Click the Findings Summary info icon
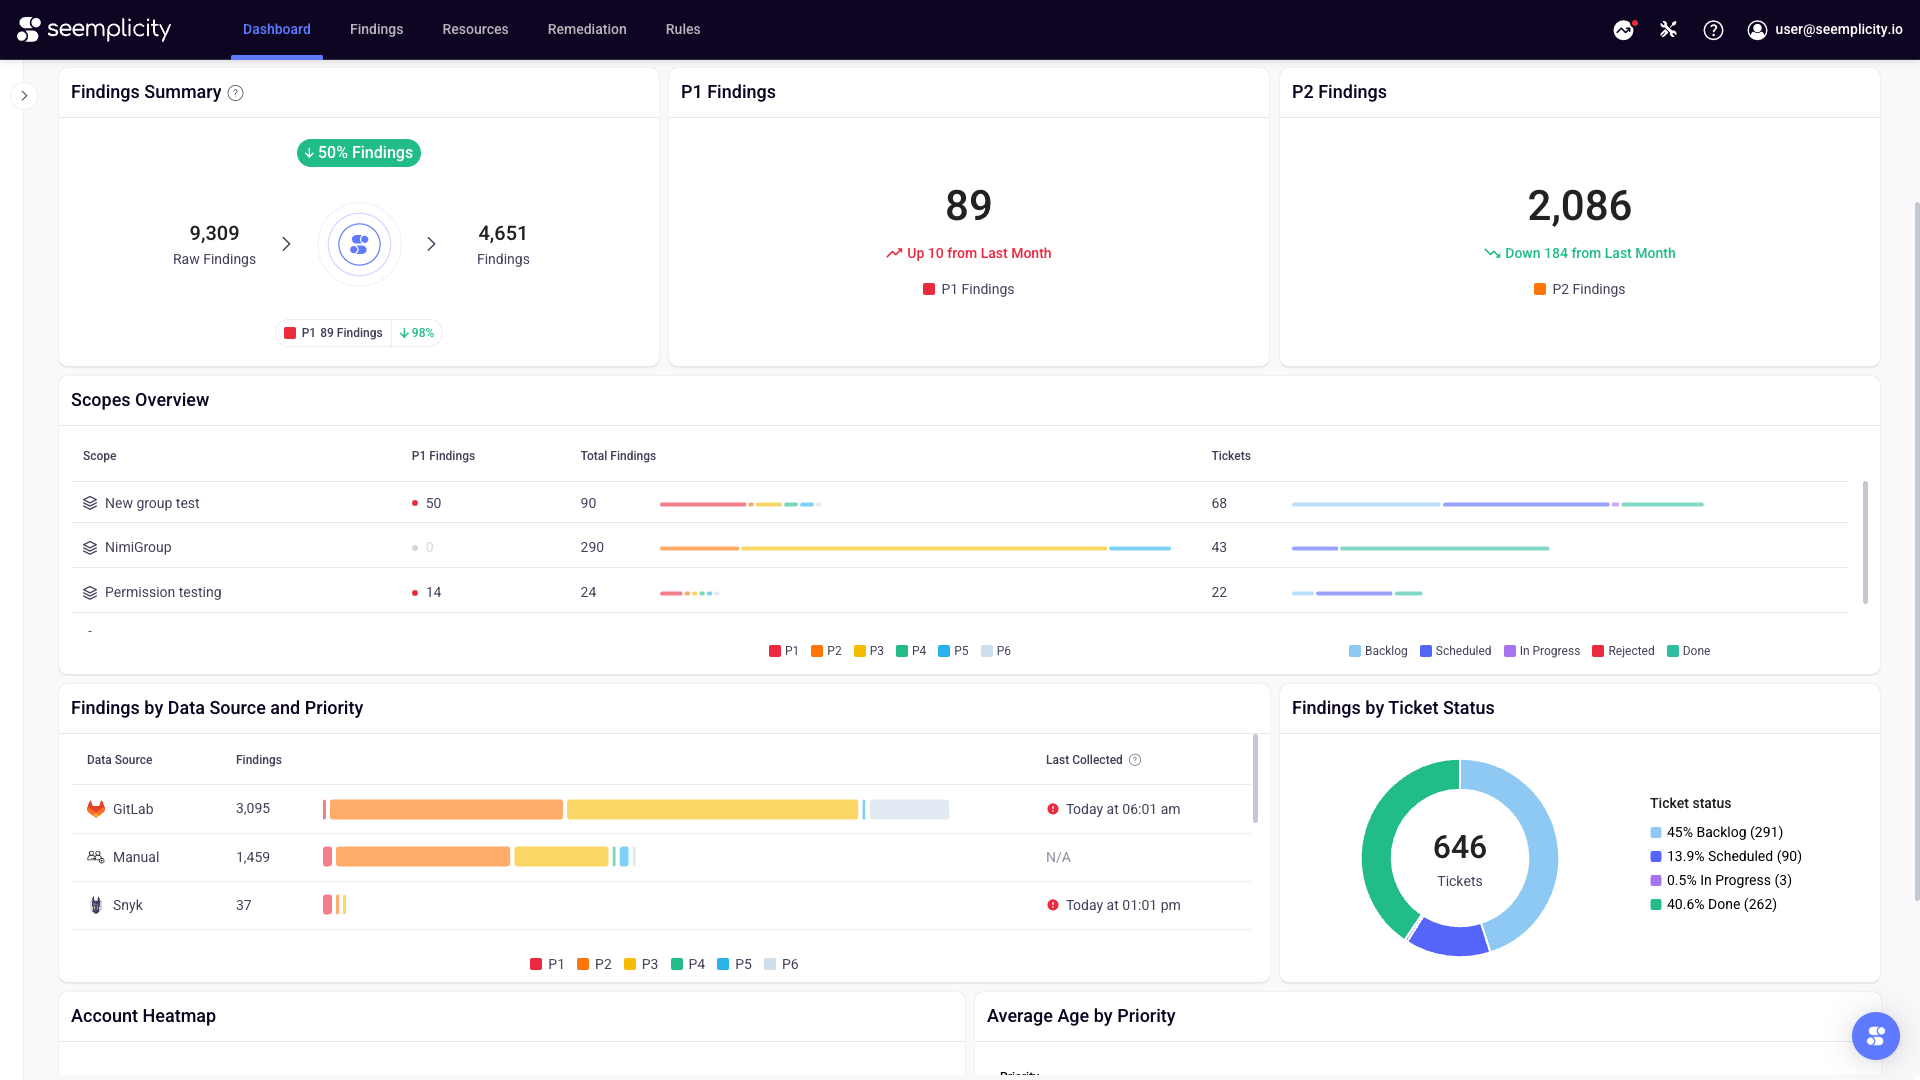 point(236,93)
